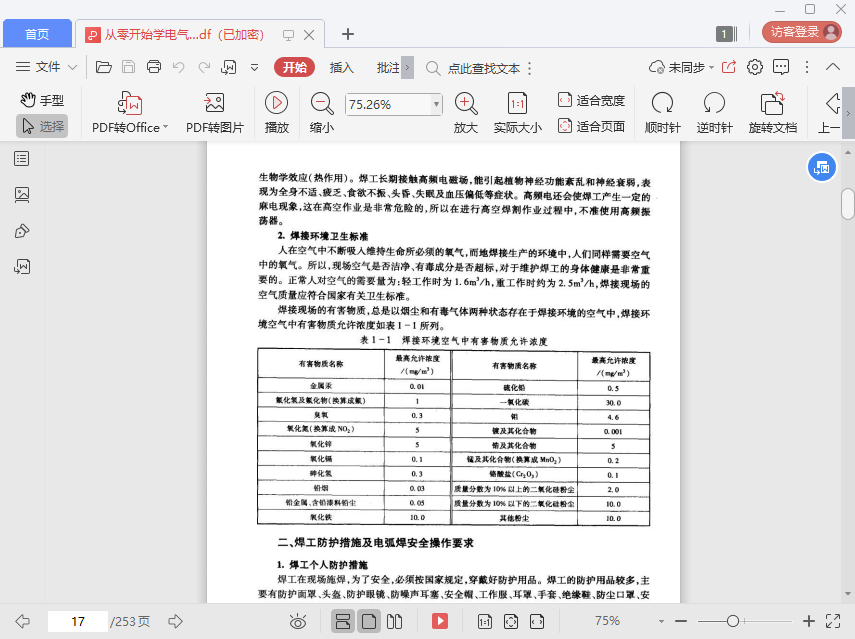Choose 适合页面 fit page
The image size is (855, 639).
(591, 126)
